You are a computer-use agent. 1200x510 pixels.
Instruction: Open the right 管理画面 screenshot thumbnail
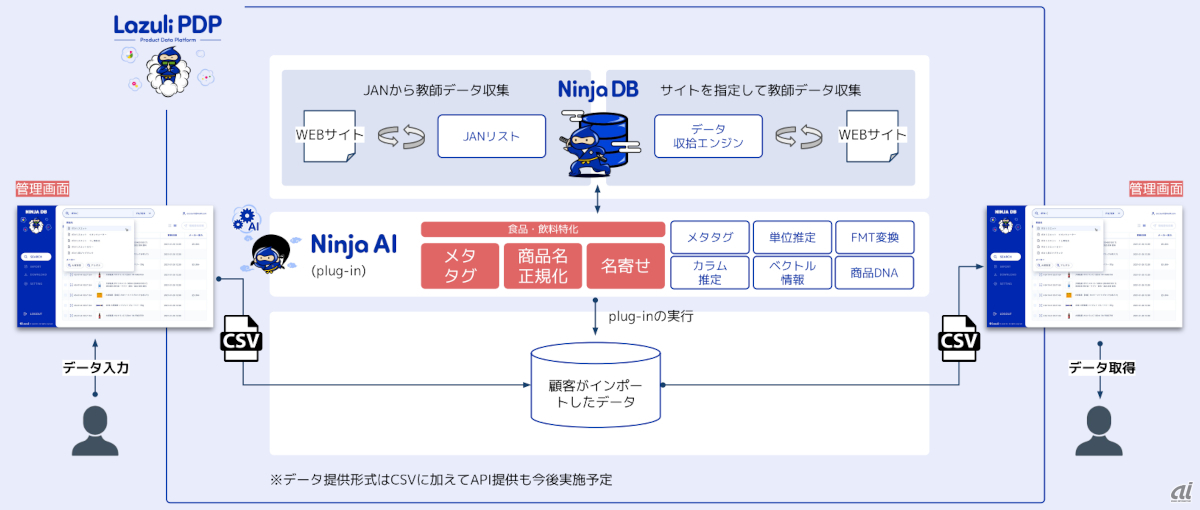[x=1084, y=266]
